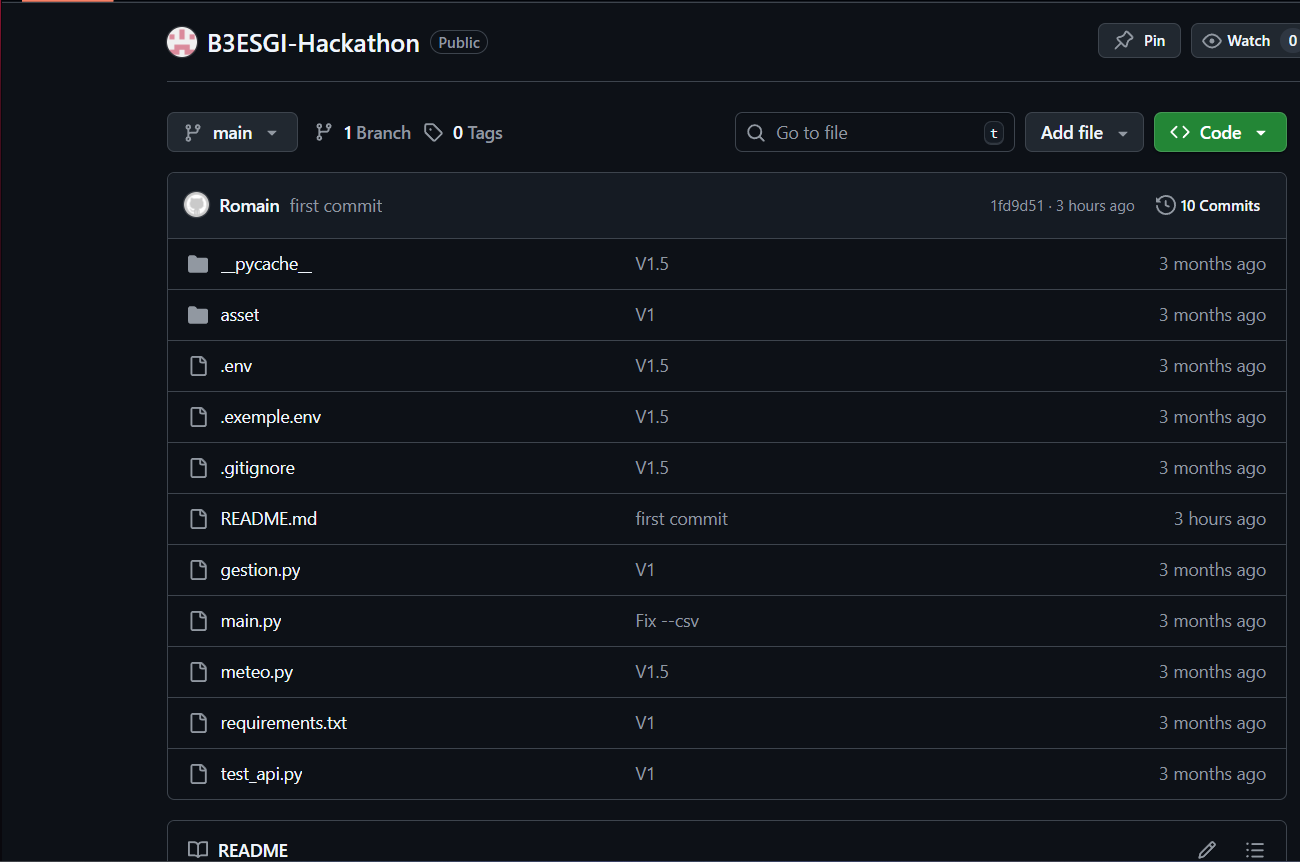This screenshot has width=1300, height=862.
Task: Open the requirements.txt file
Action: (284, 723)
